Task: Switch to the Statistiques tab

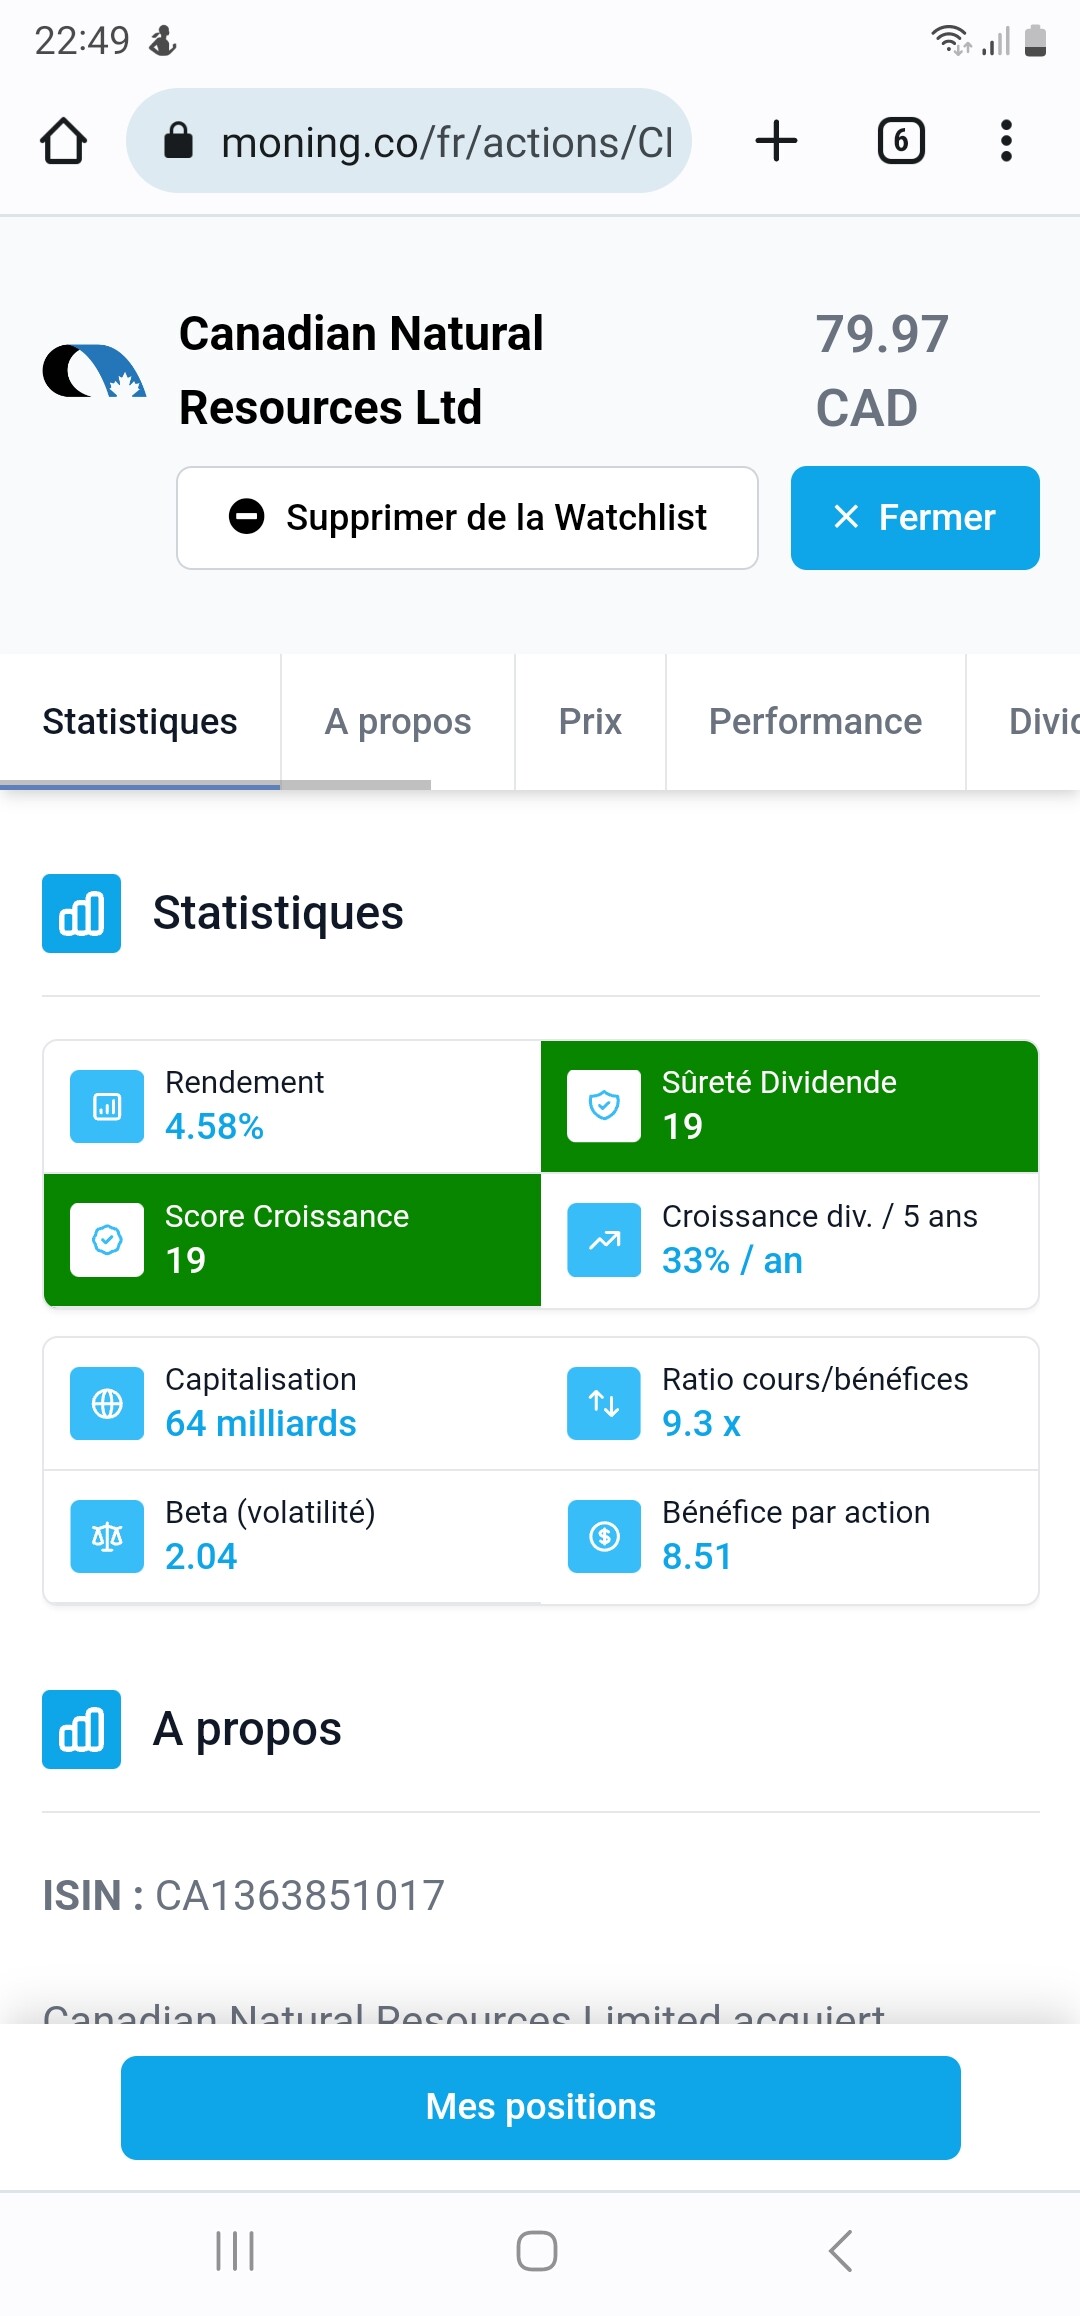Action: (140, 722)
